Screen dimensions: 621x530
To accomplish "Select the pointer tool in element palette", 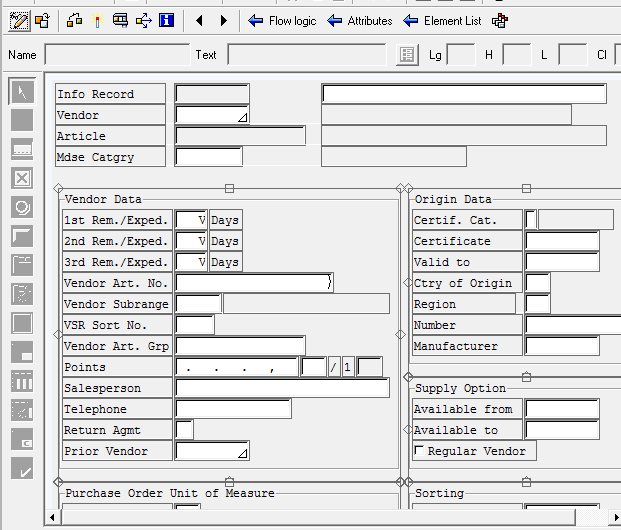I will (22, 92).
